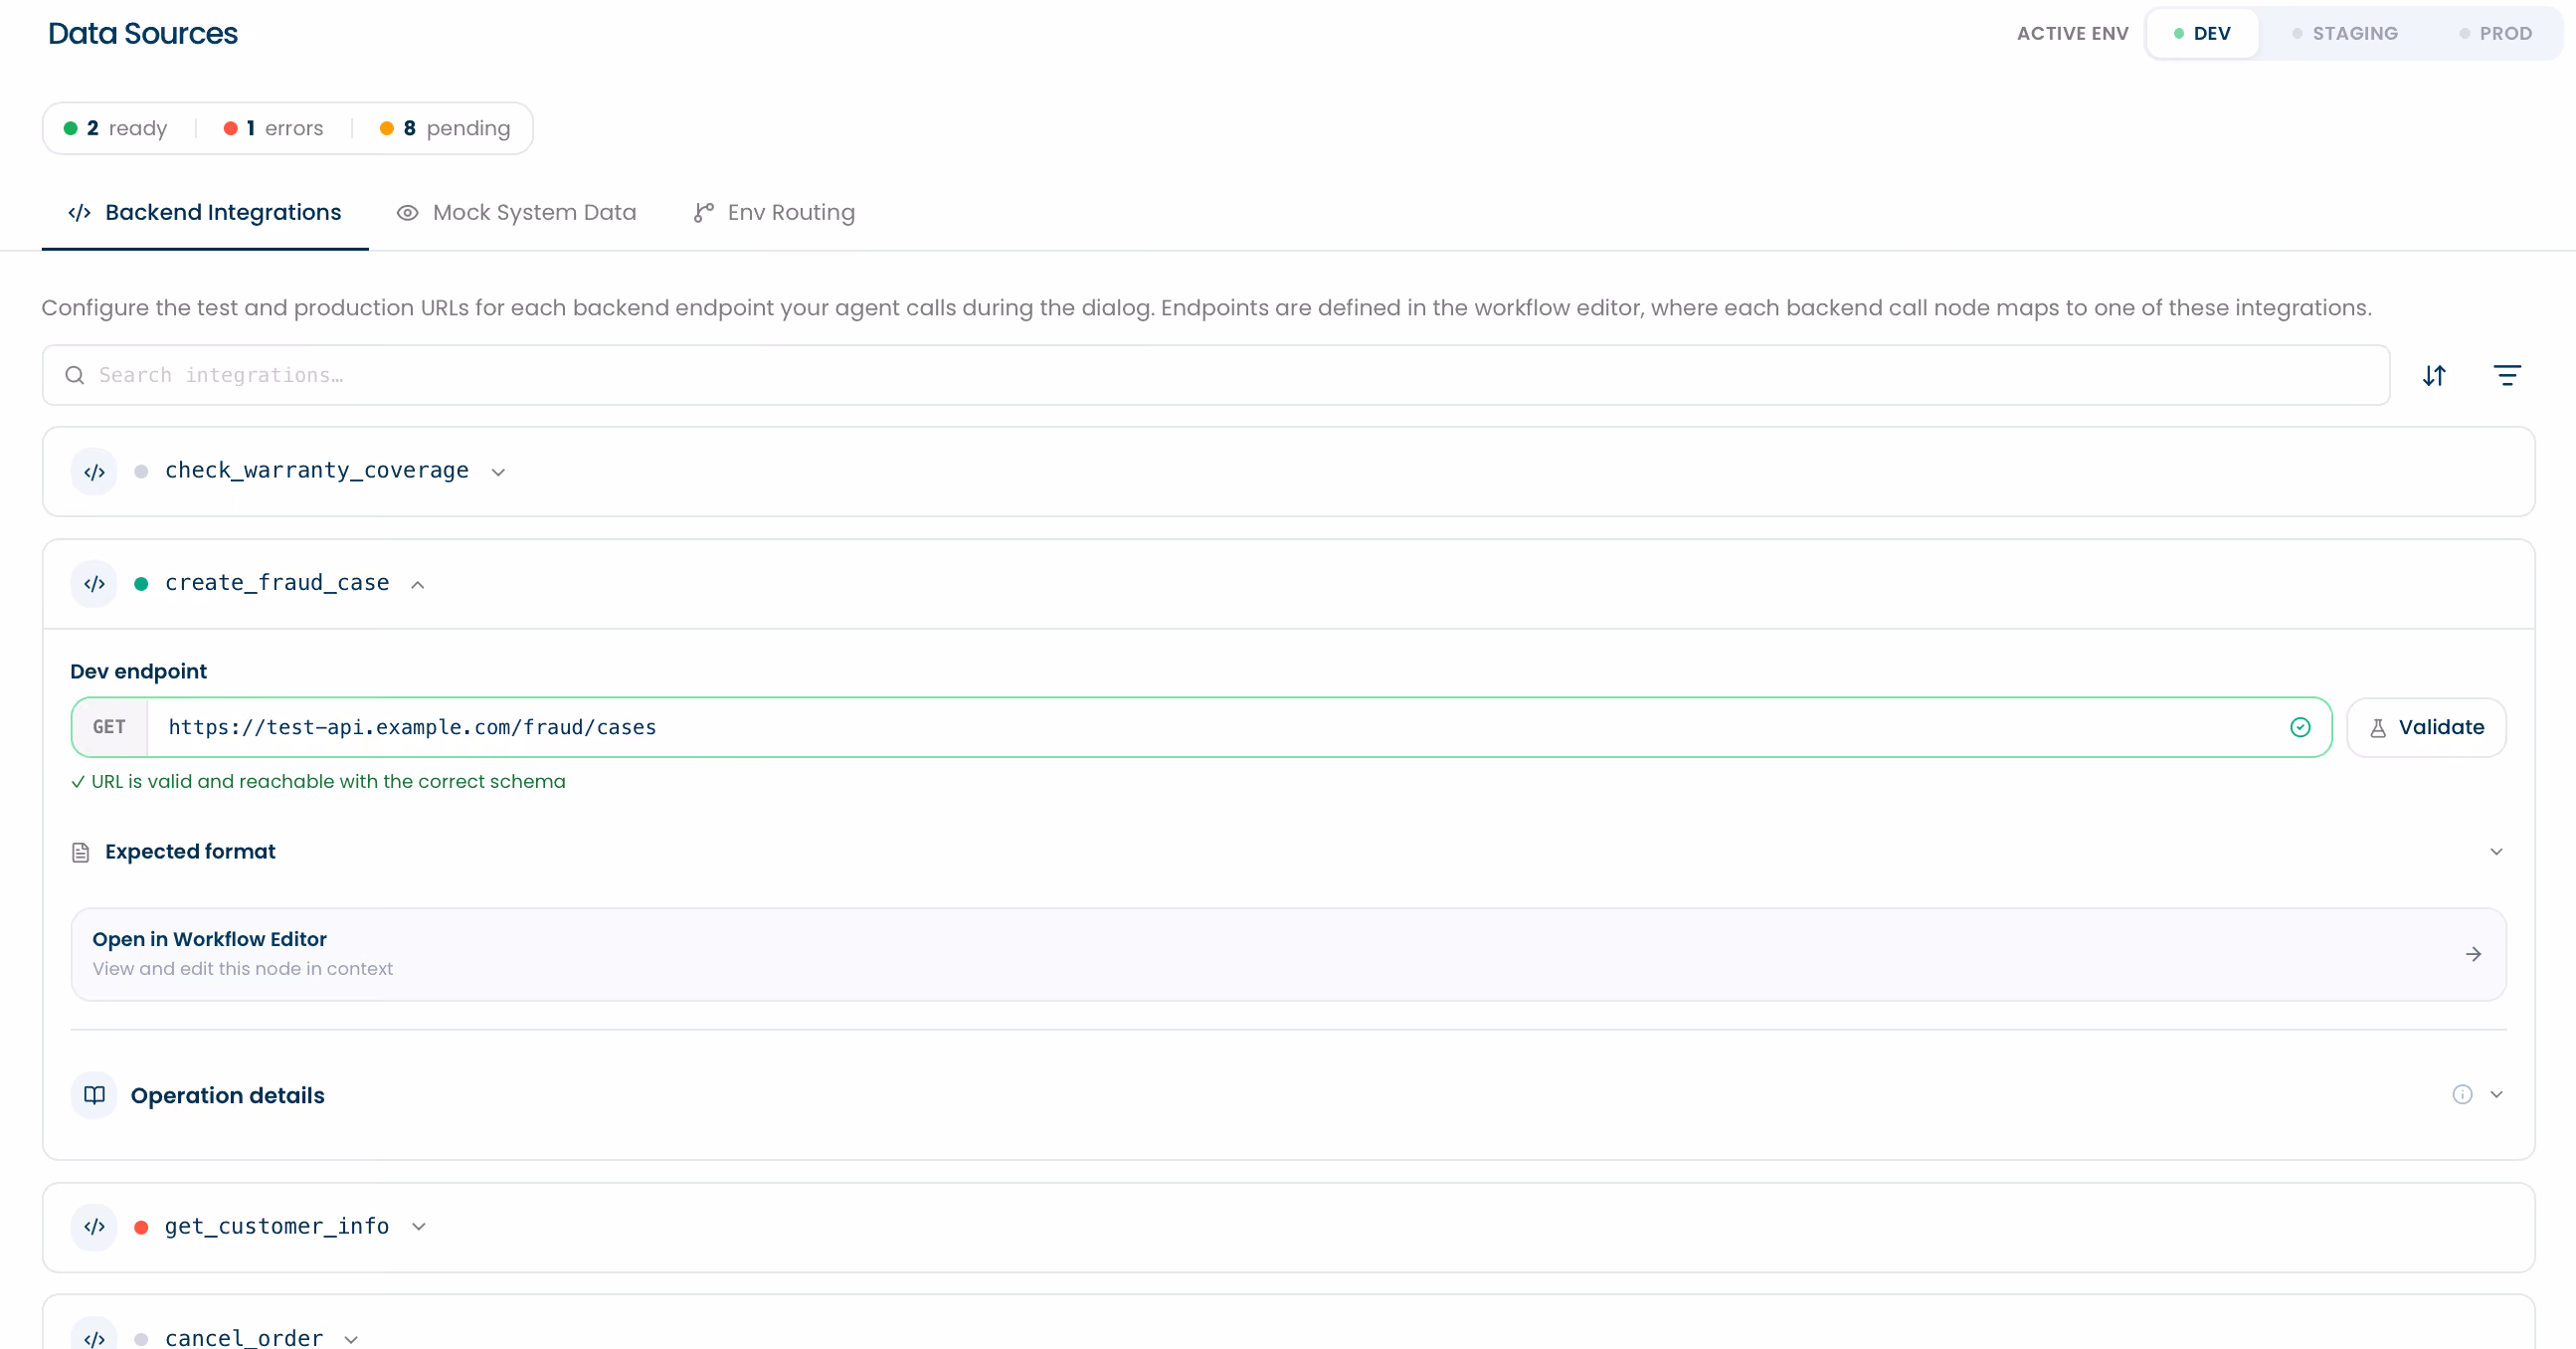Click the book icon next to Operation details
2576x1349 pixels.
click(94, 1095)
